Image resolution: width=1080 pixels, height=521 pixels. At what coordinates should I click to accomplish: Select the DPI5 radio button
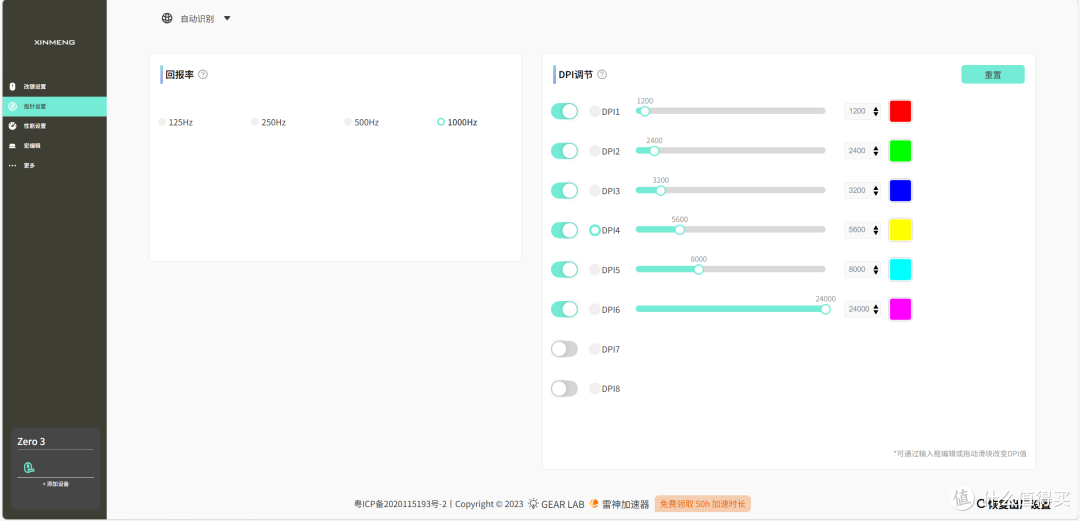[x=594, y=269]
